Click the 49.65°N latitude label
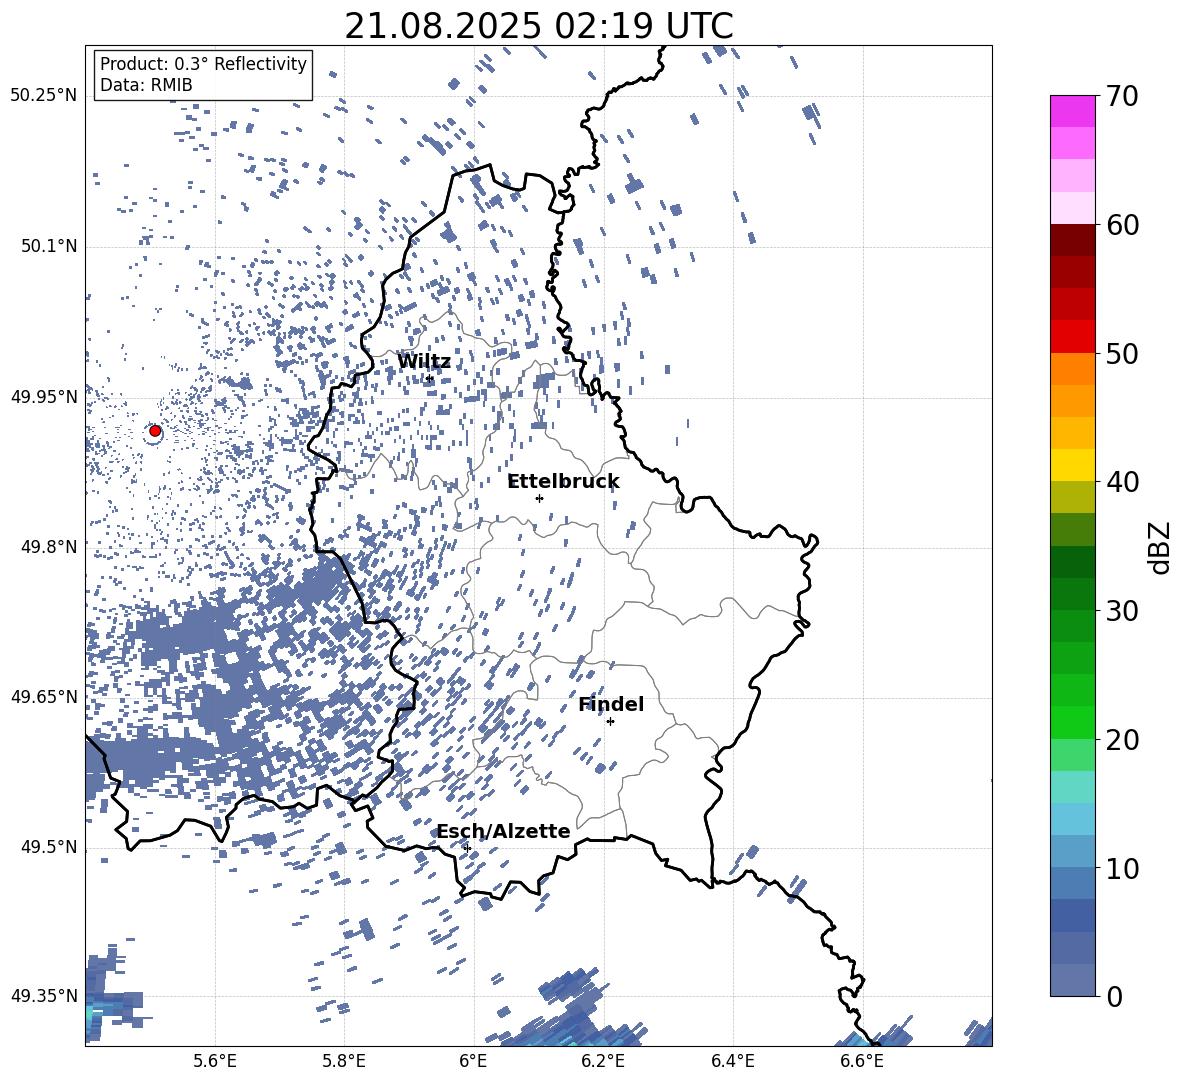Image resolution: width=1184 pixels, height=1081 pixels. tap(44, 697)
